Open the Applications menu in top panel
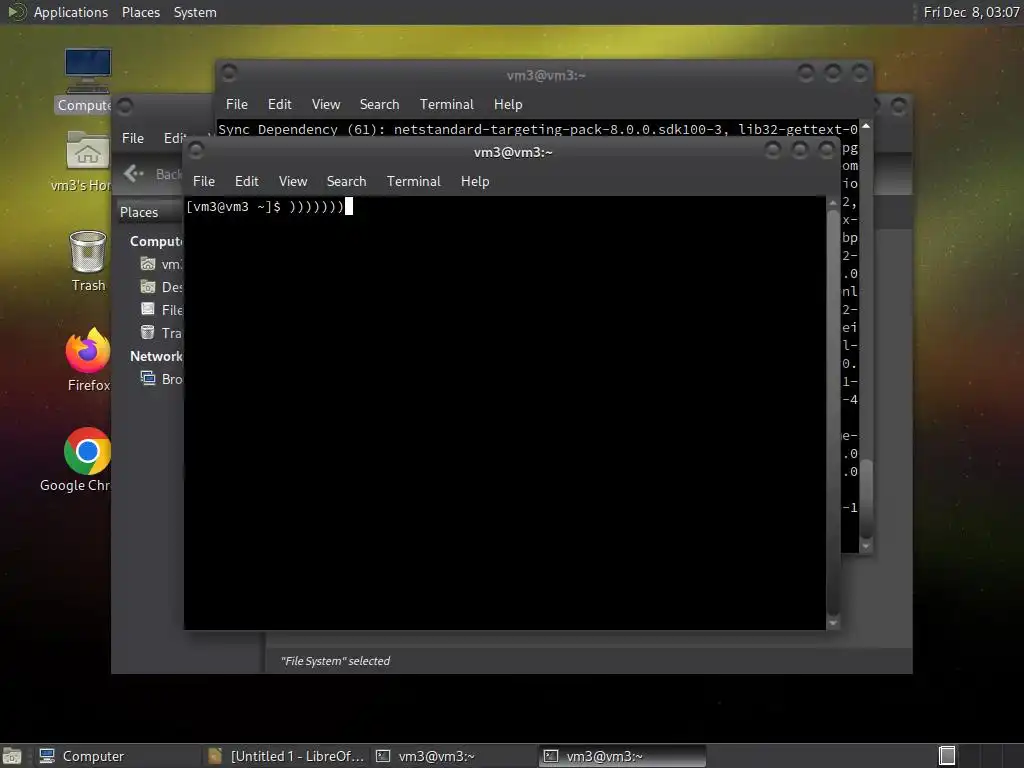The height and width of the screenshot is (768, 1024). 71,12
